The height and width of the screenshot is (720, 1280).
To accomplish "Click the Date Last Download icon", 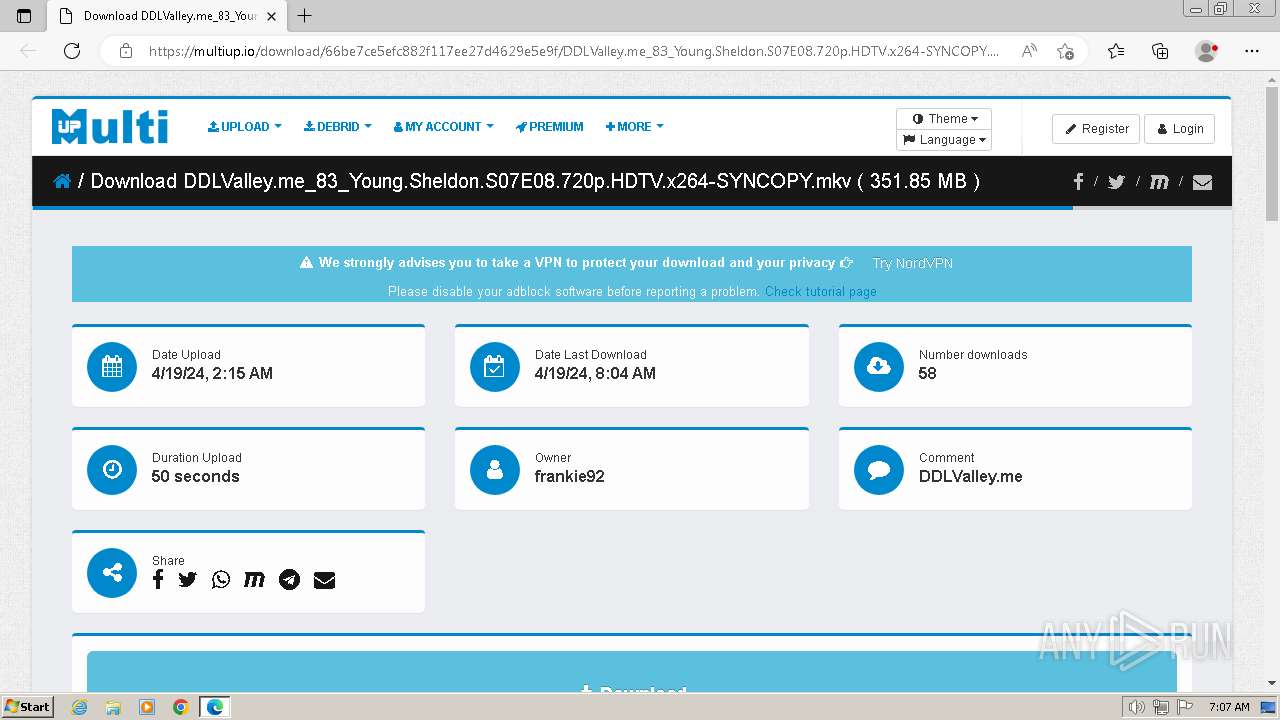I will pyautogui.click(x=495, y=366).
